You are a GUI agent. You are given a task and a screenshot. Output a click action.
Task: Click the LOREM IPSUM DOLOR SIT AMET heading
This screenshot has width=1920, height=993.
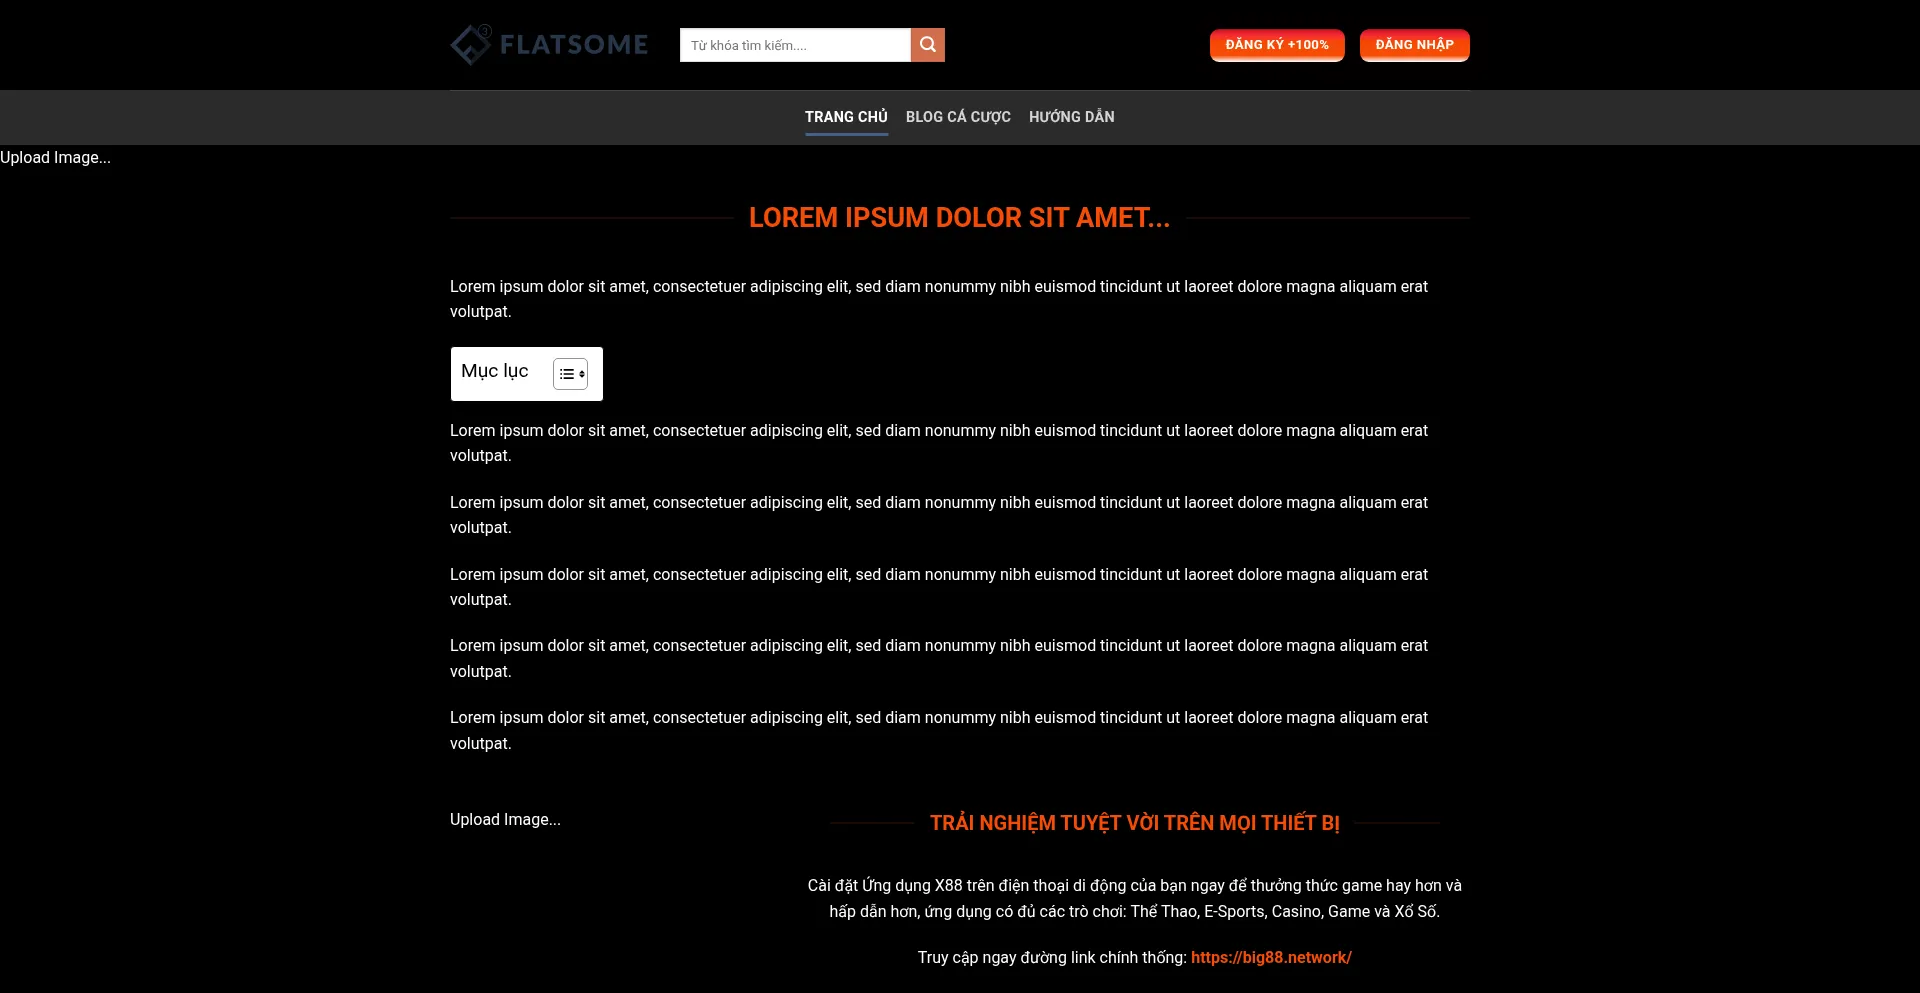click(x=959, y=218)
